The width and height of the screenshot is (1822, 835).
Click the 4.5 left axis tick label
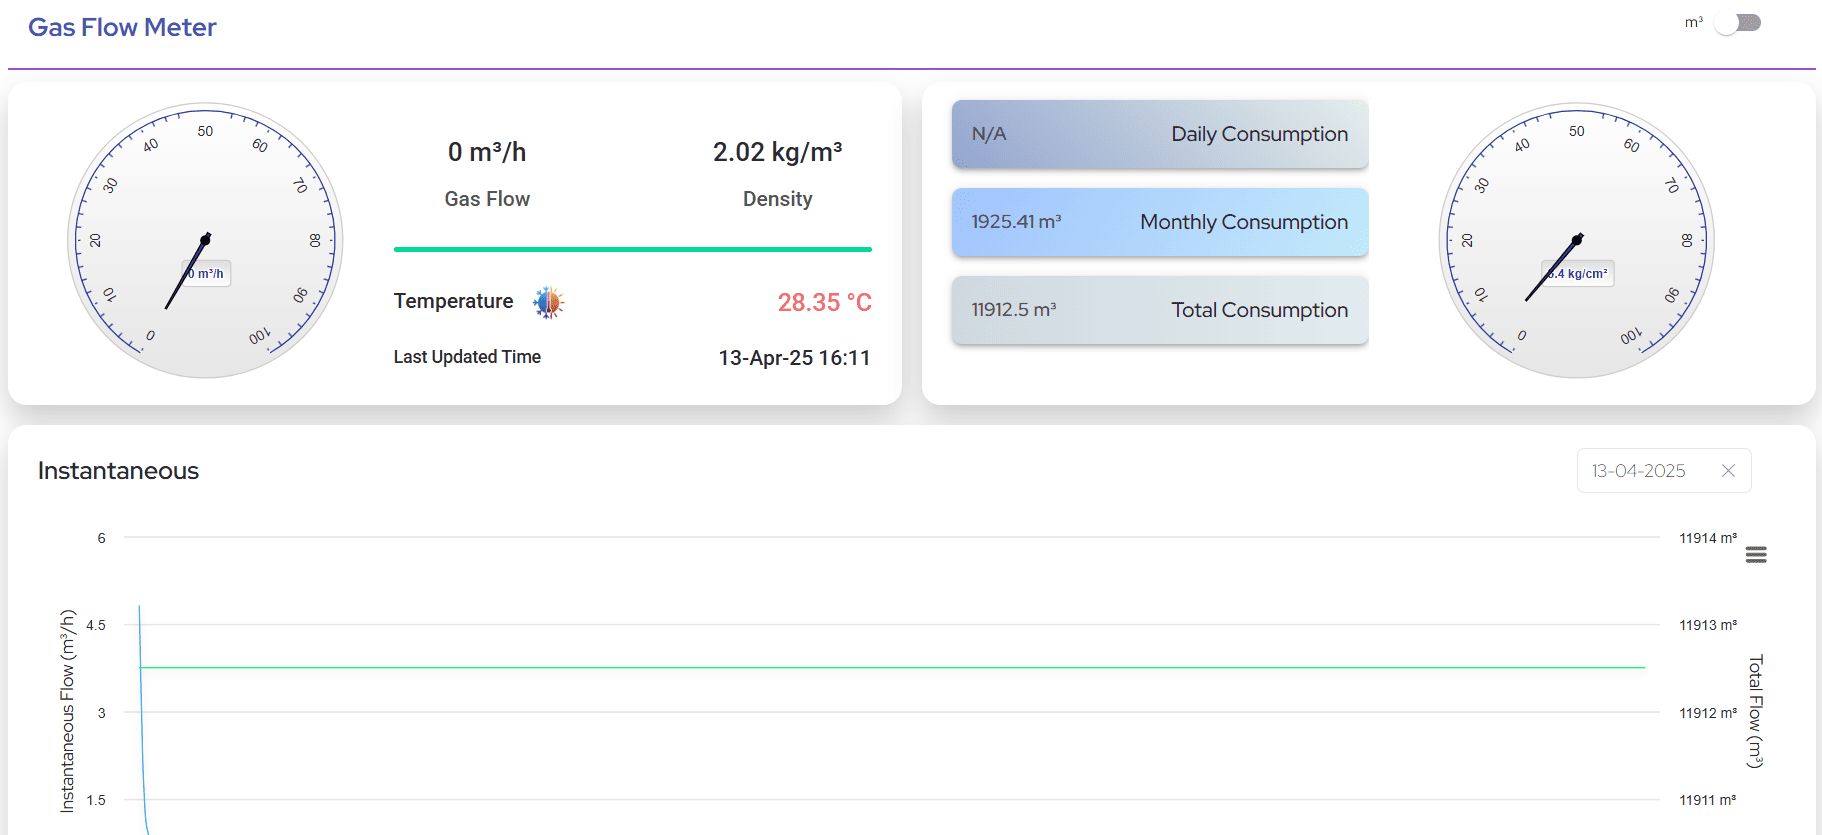click(96, 625)
